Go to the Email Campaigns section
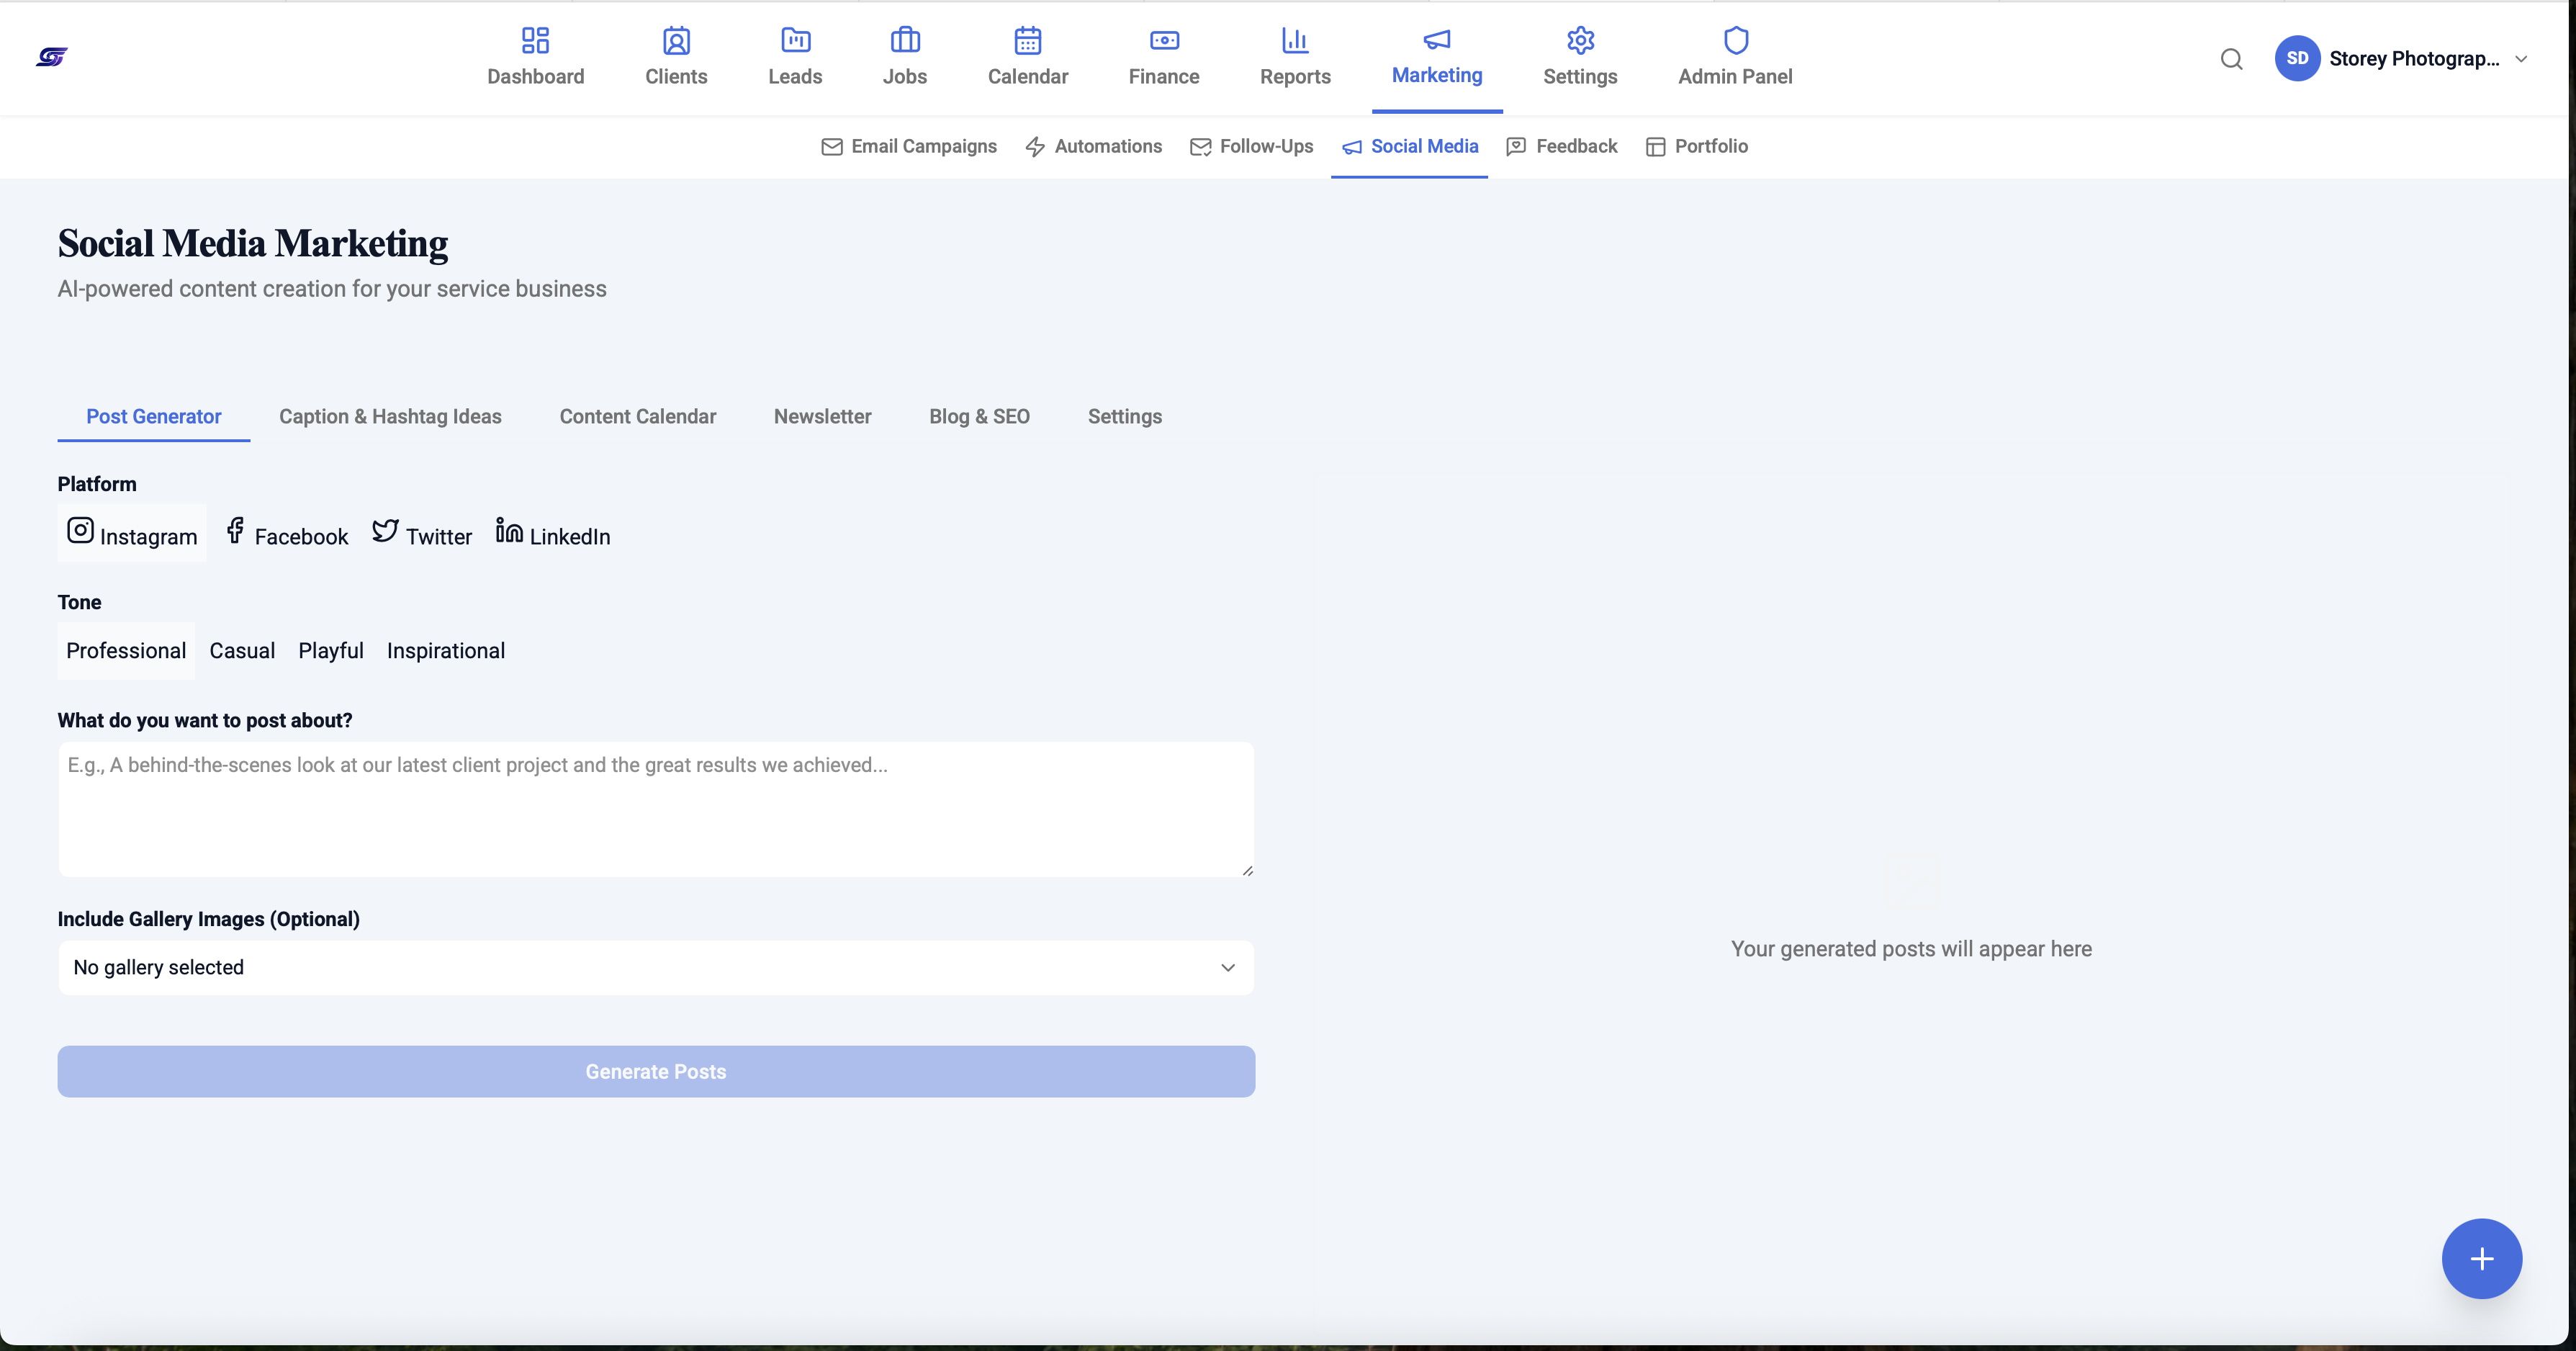Viewport: 2576px width, 1351px height. point(909,147)
